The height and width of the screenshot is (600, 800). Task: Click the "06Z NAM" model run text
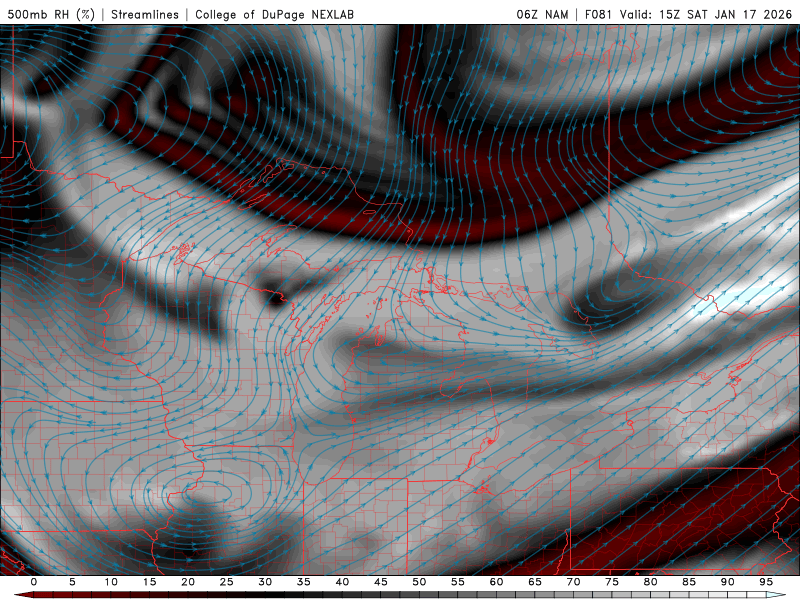[542, 14]
